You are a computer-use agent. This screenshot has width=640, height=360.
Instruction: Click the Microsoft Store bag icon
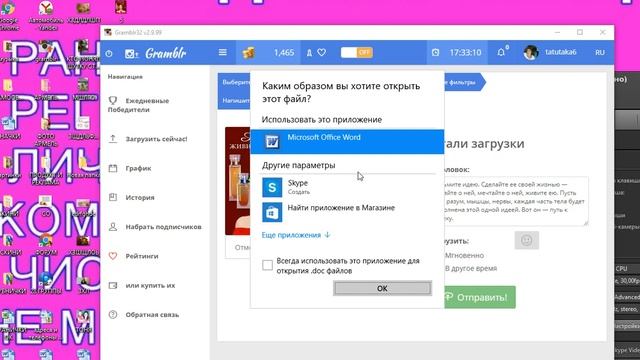coord(272,212)
